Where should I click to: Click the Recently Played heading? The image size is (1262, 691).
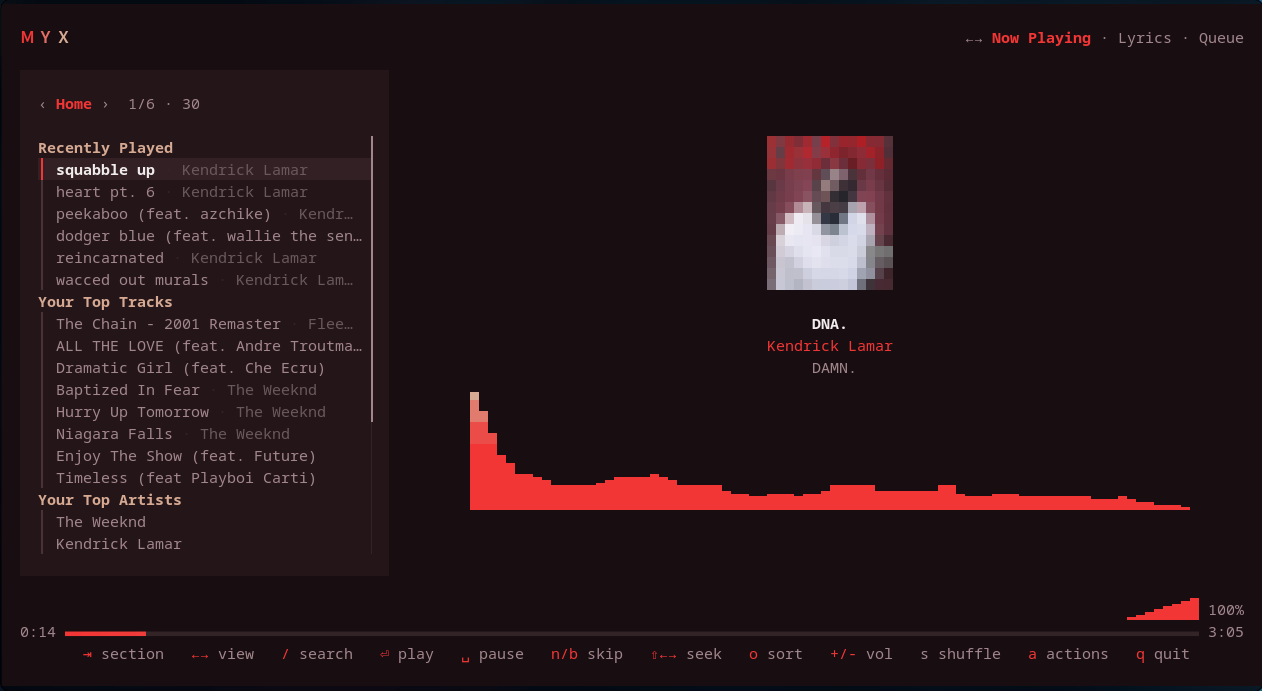point(105,148)
